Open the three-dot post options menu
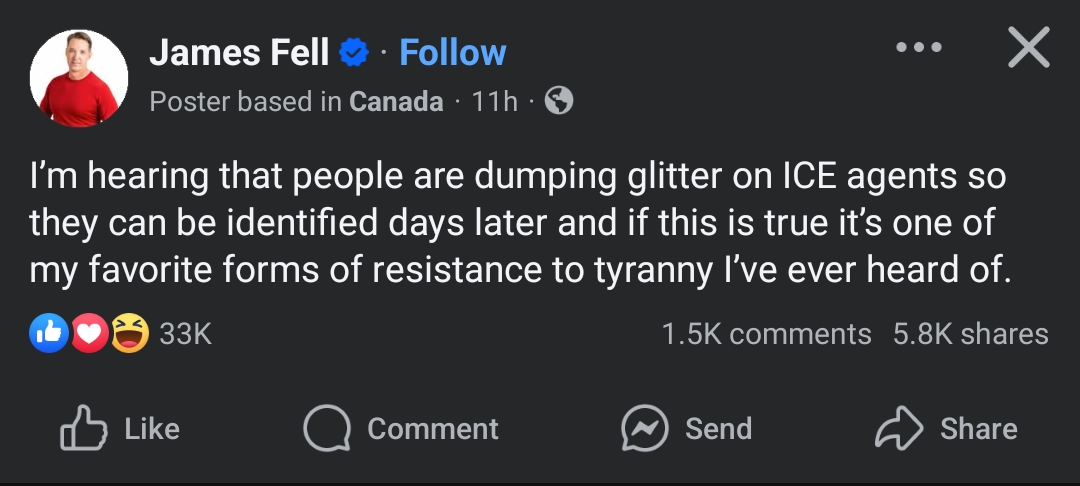This screenshot has height=486, width=1080. tap(919, 47)
